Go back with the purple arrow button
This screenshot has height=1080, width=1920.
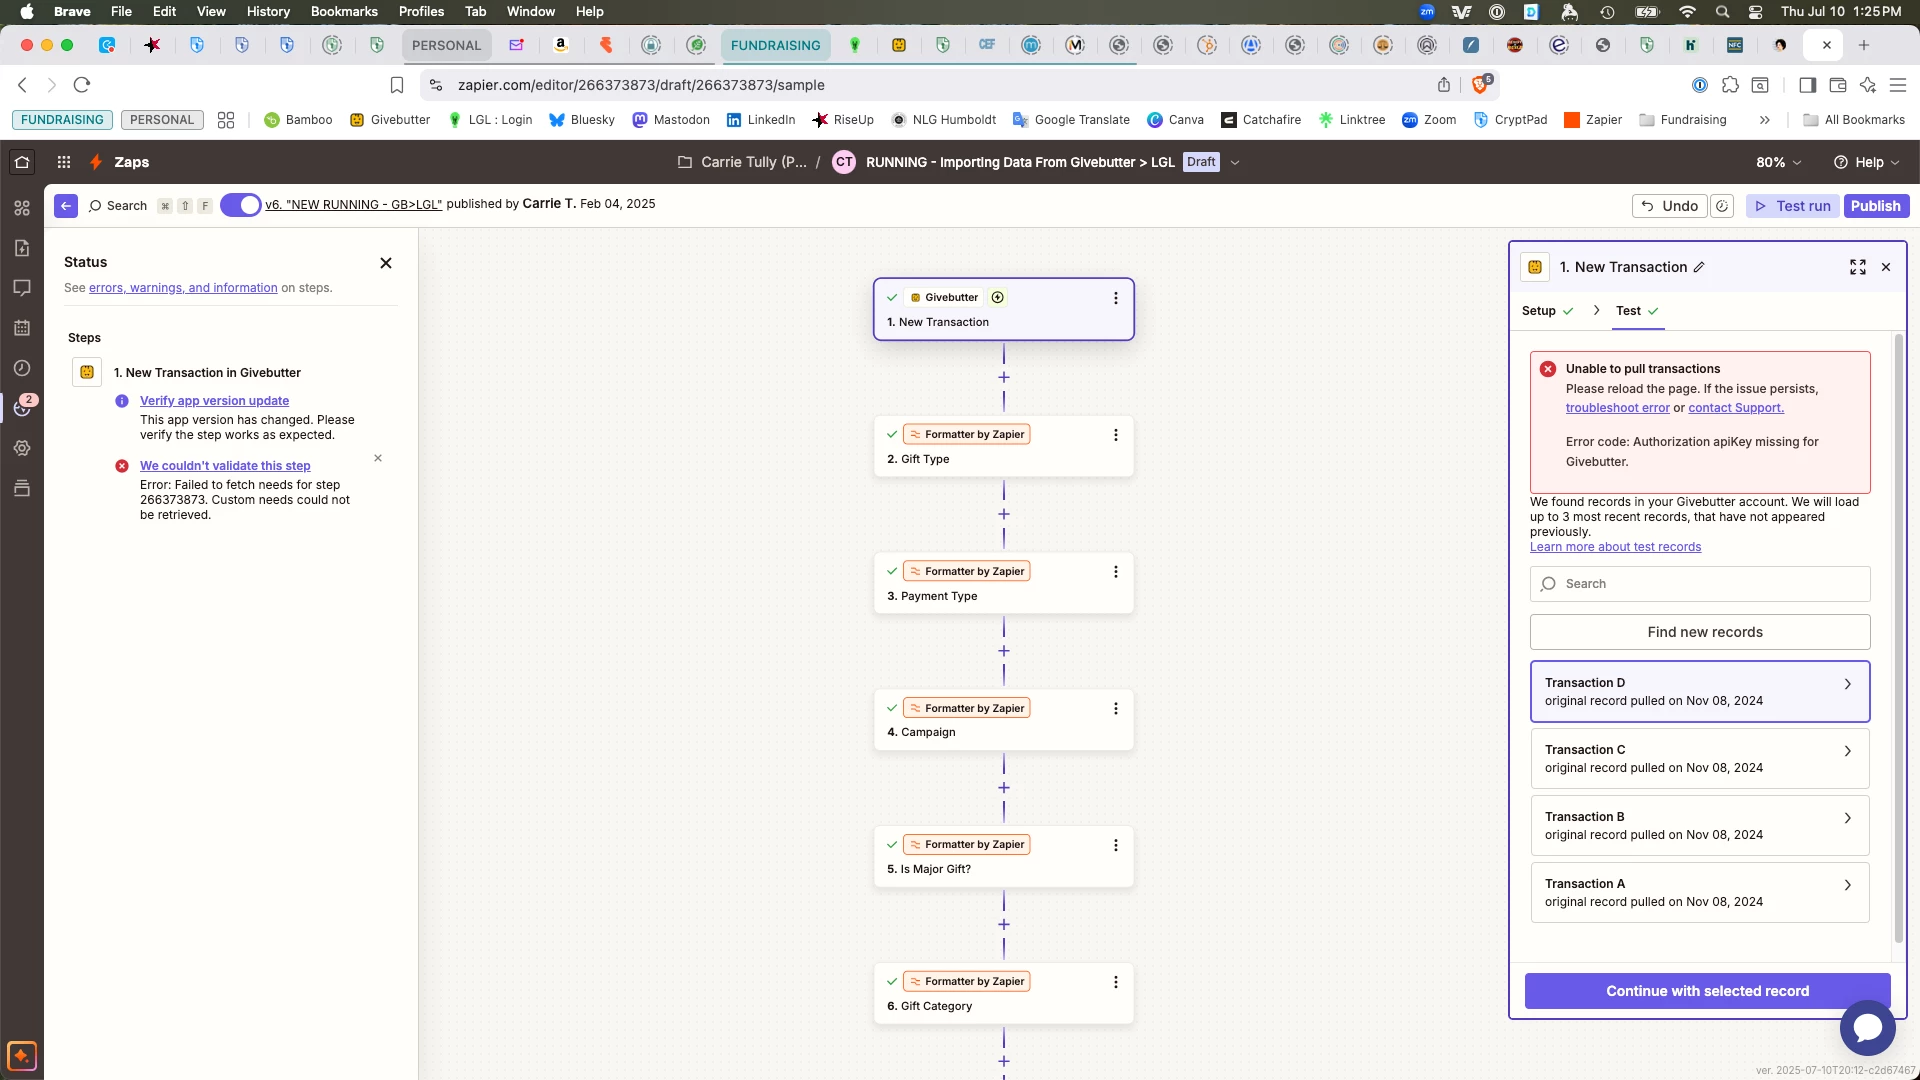(x=66, y=206)
